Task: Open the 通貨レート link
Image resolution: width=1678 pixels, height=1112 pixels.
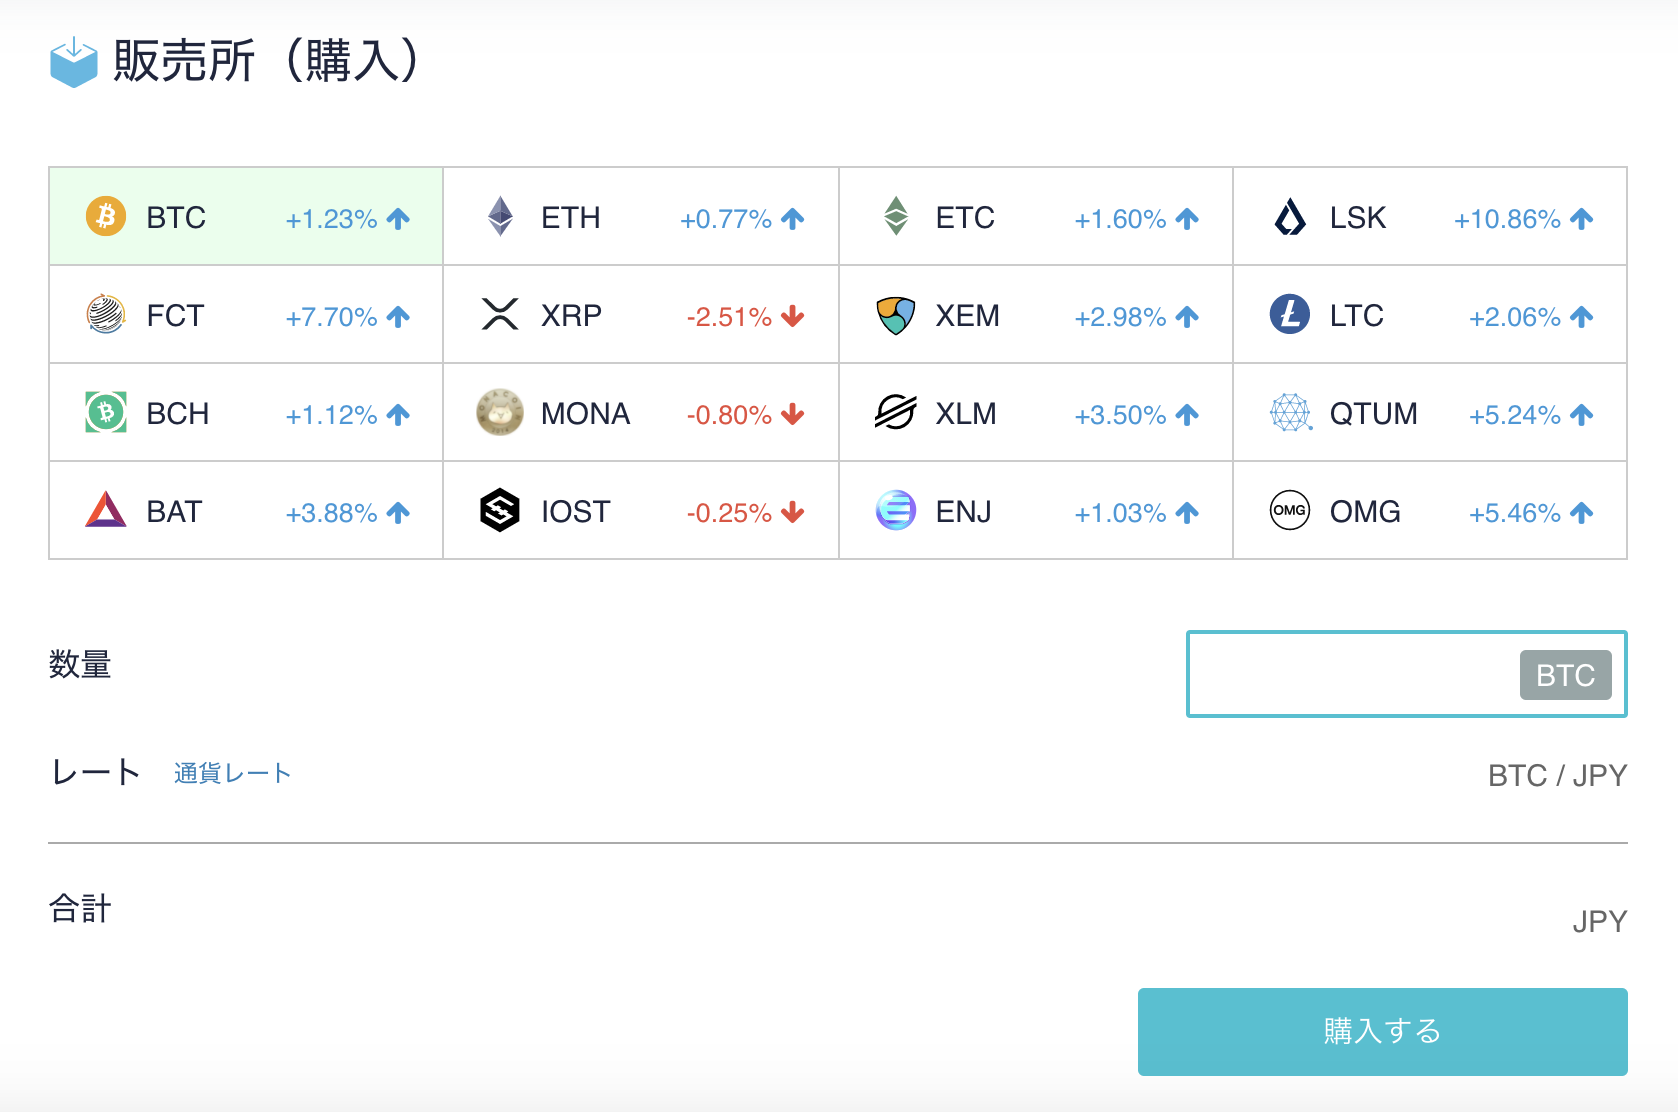Action: 232,773
